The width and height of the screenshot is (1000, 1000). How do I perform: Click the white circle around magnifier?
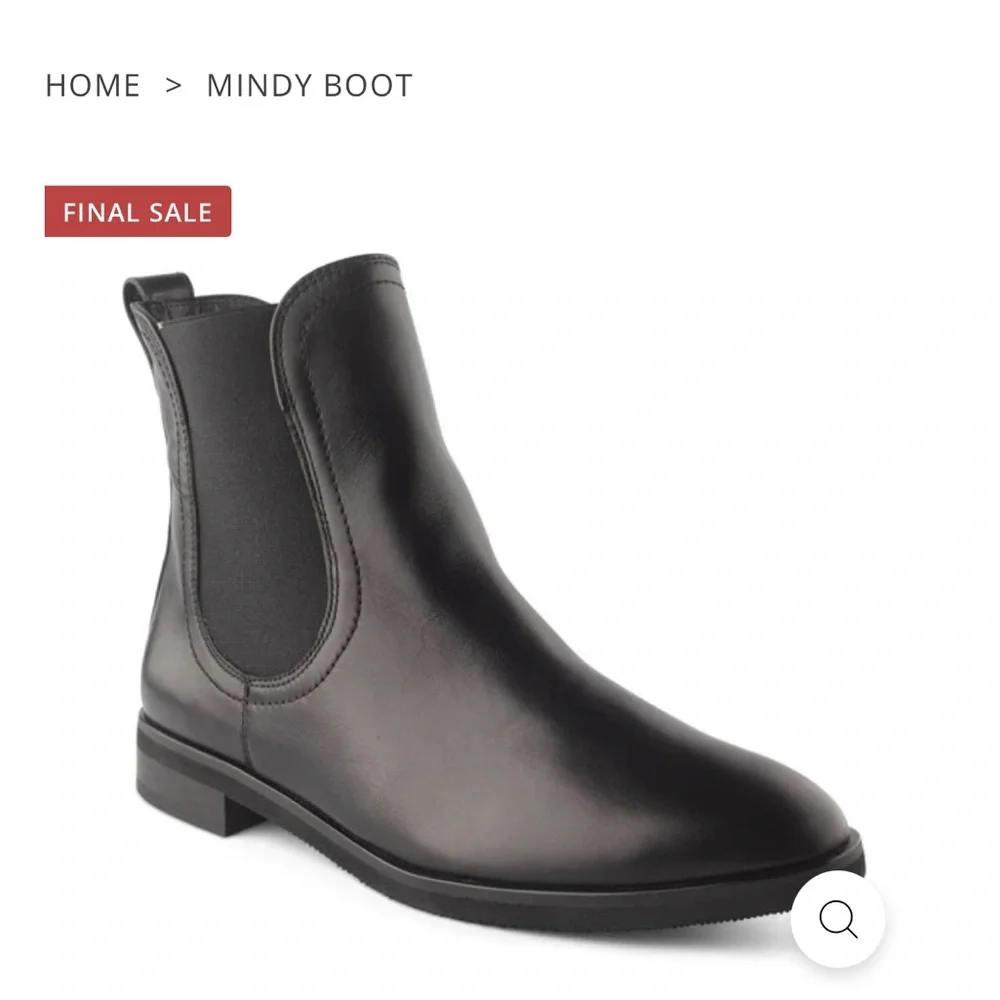pyautogui.click(x=838, y=919)
